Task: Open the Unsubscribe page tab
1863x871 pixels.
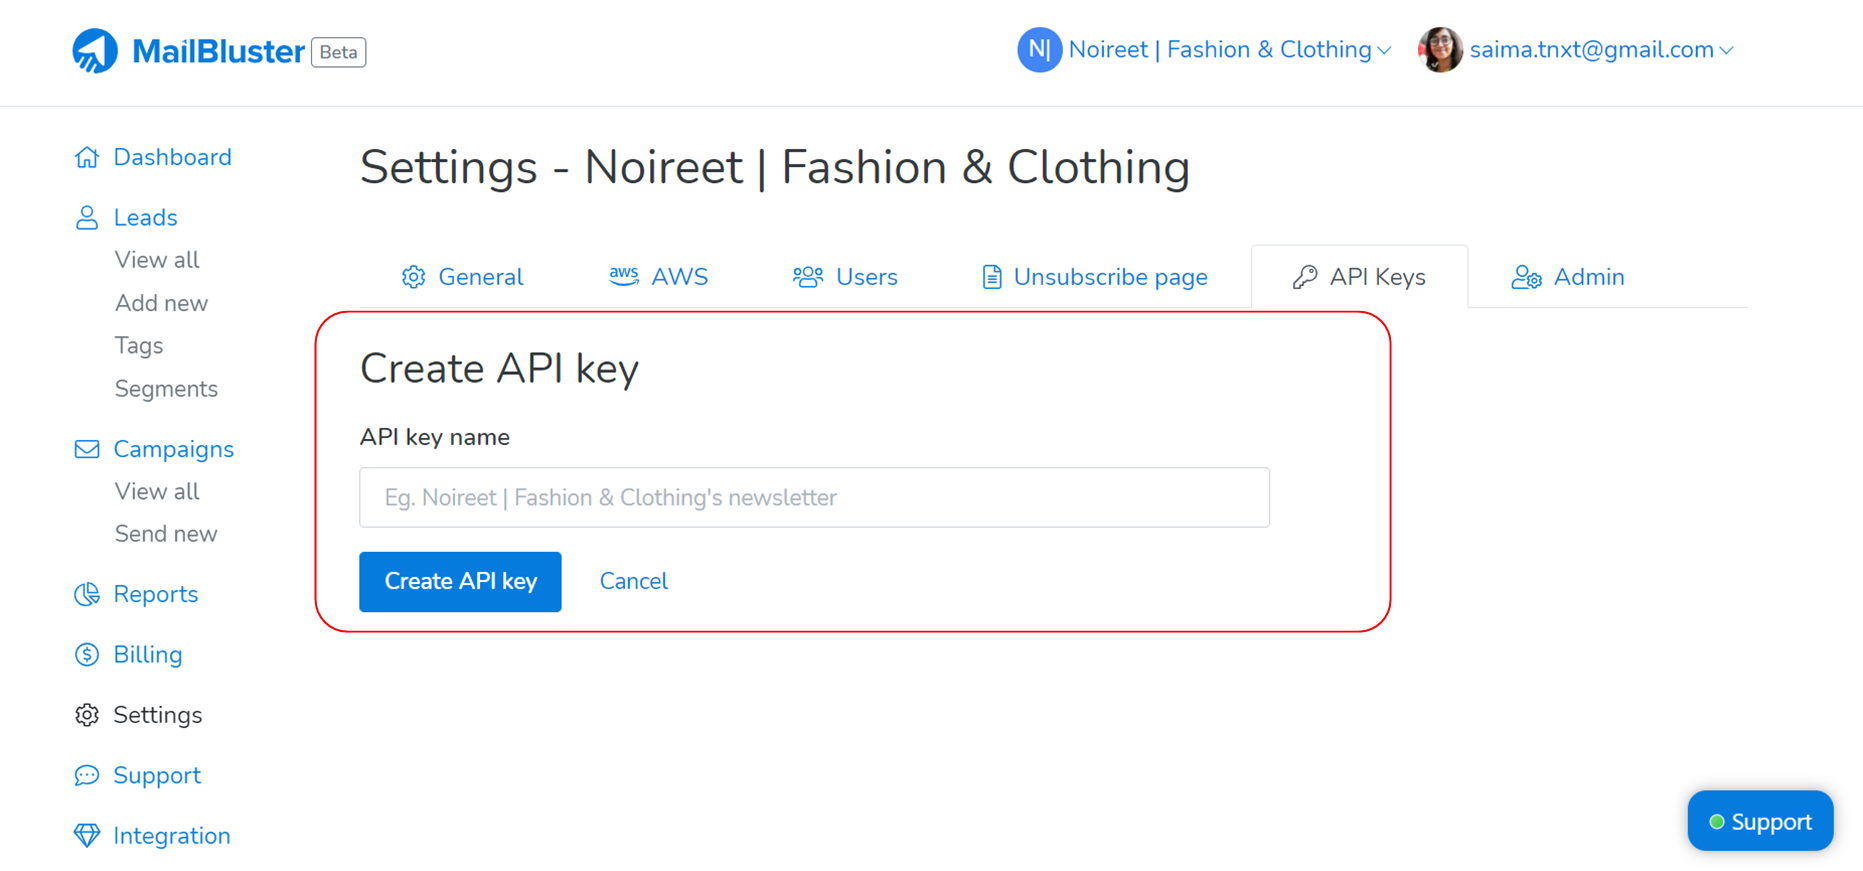Action: [1095, 277]
